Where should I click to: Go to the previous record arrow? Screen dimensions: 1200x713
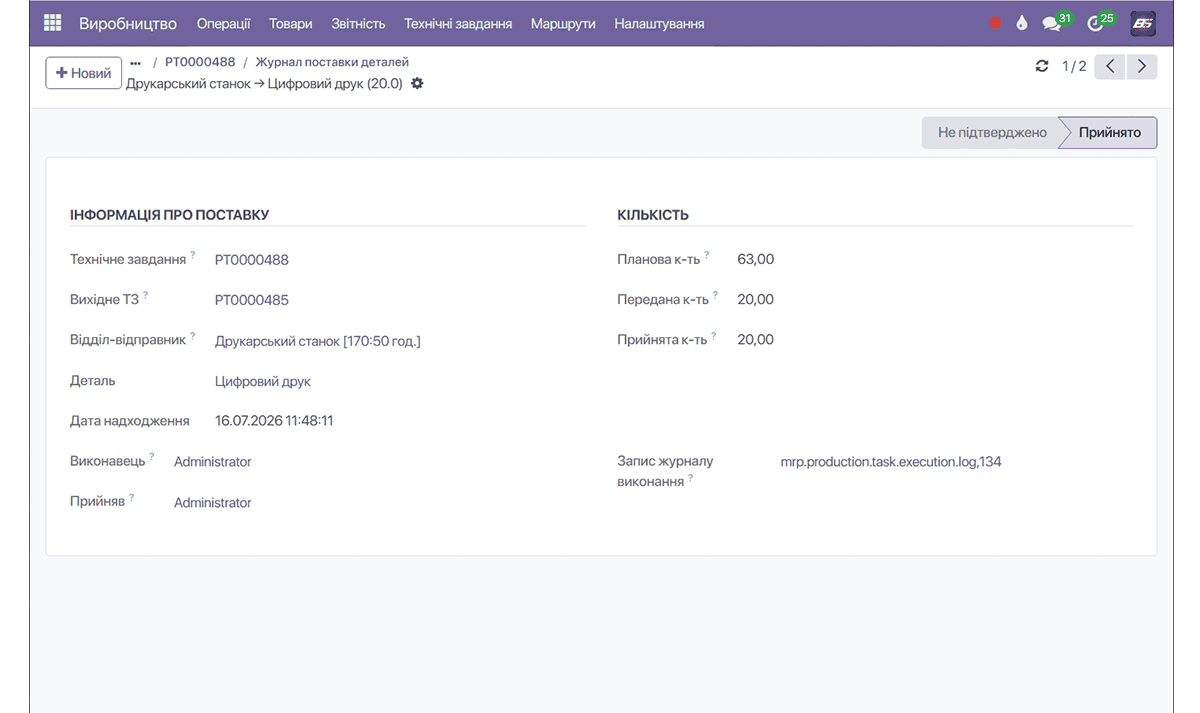(x=1110, y=66)
